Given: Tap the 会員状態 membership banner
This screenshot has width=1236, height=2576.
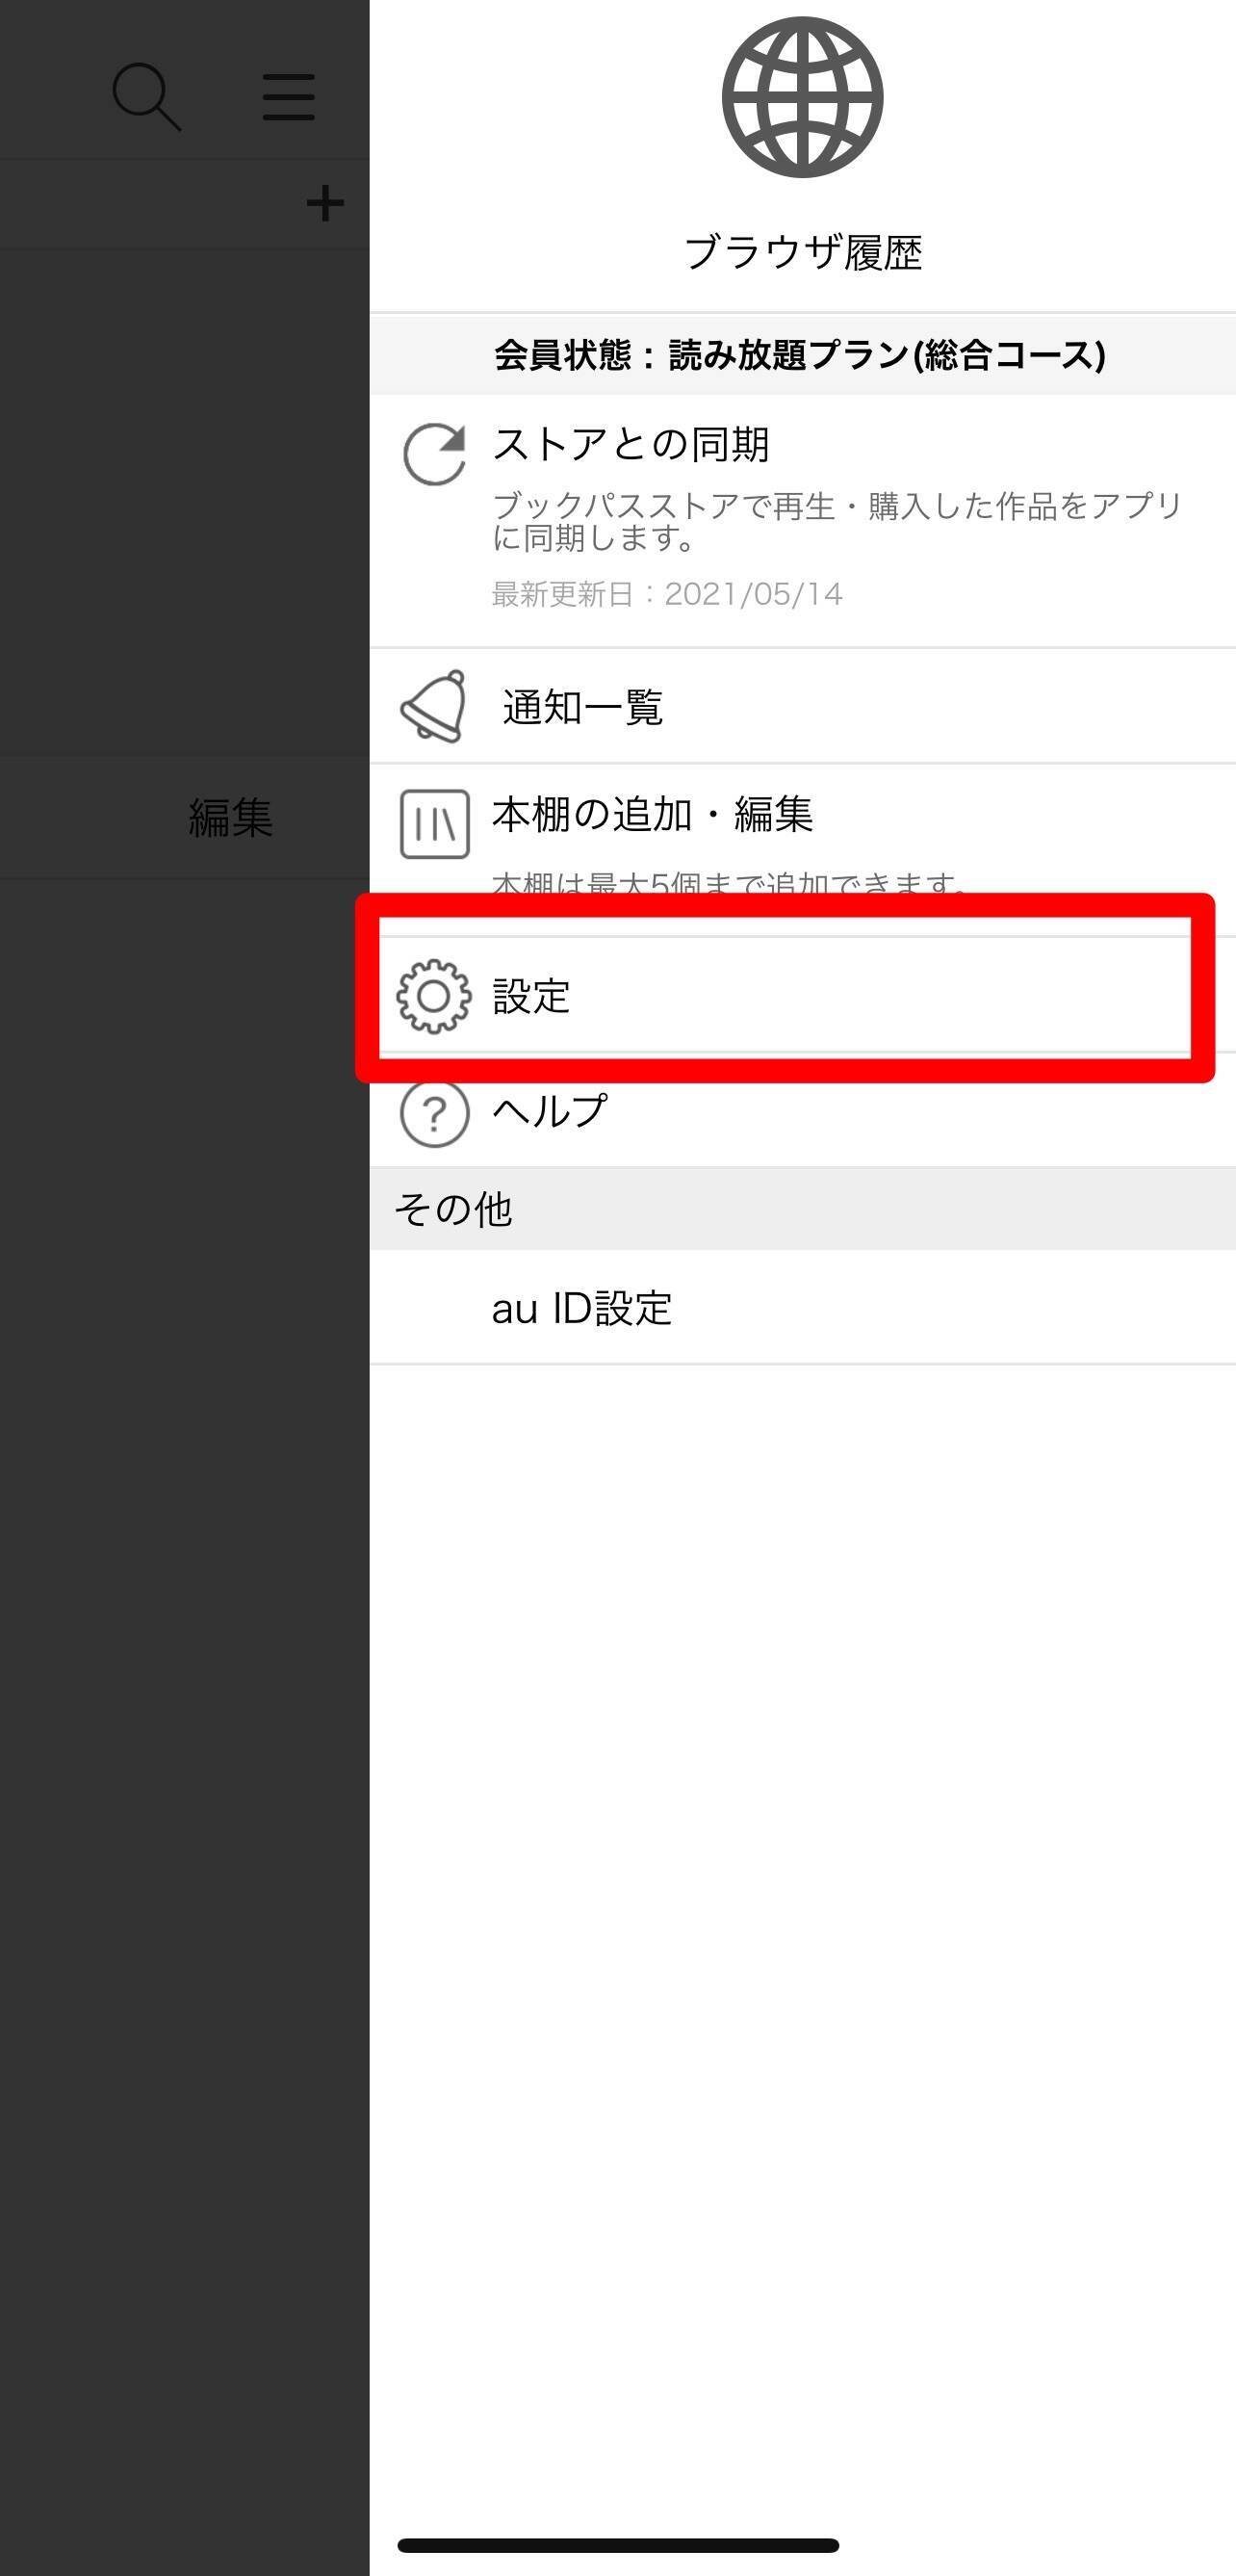Looking at the screenshot, I should point(803,355).
